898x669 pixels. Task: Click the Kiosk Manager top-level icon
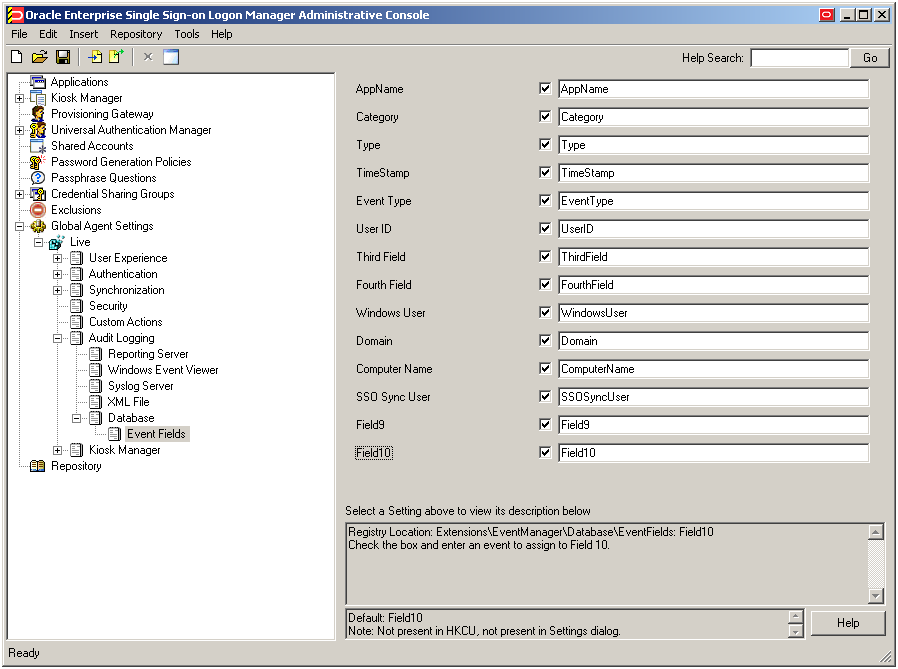click(x=38, y=98)
